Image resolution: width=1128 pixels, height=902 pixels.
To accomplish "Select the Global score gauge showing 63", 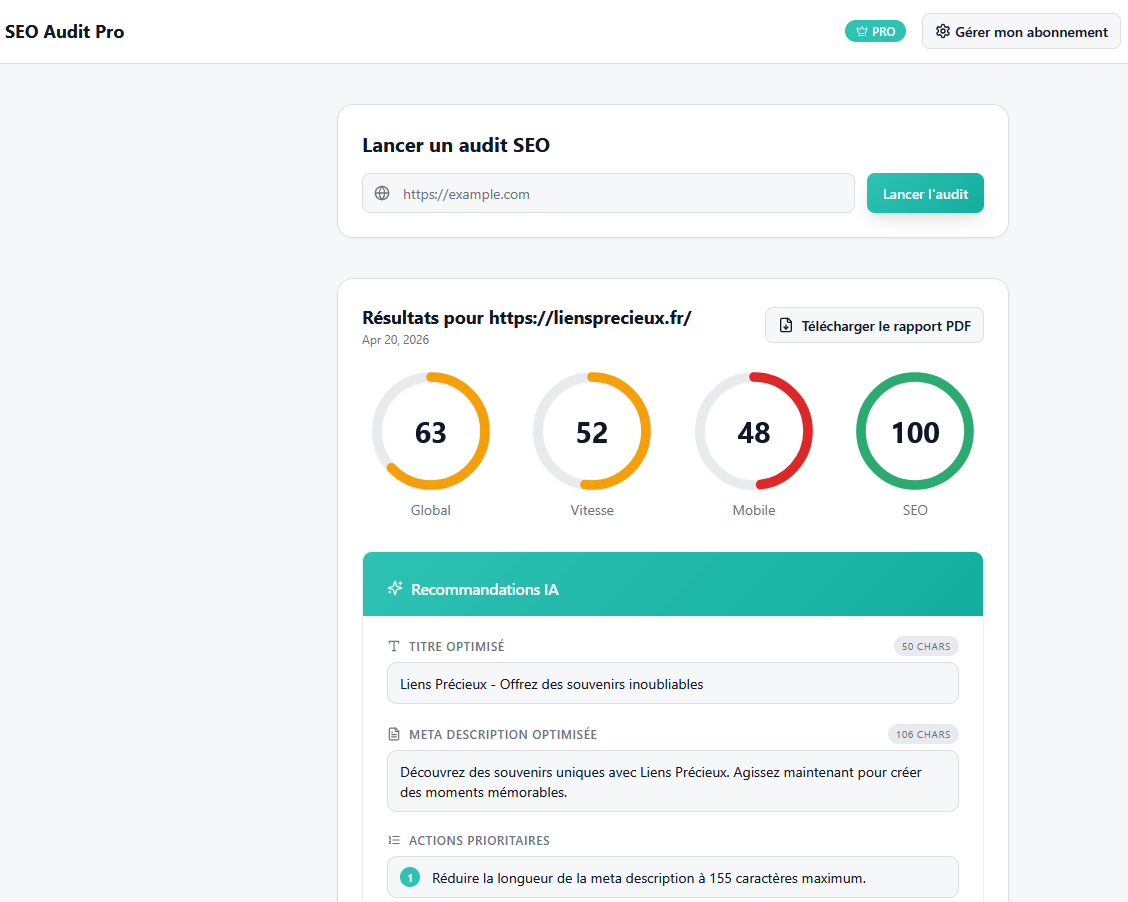I will (431, 431).
